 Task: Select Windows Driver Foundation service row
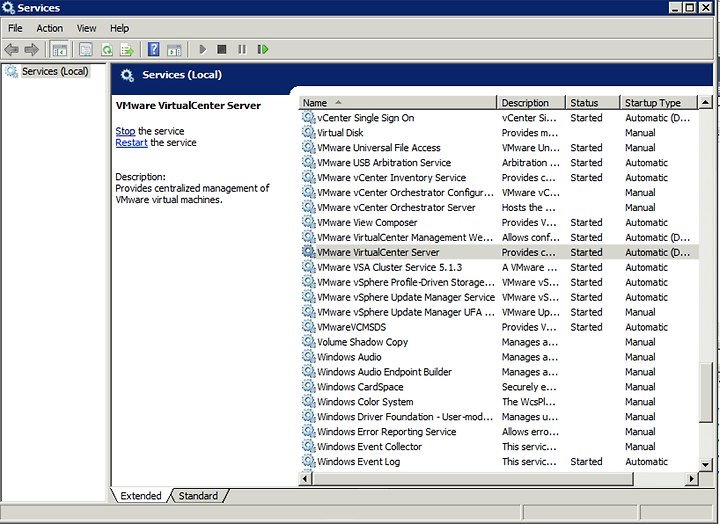(x=500, y=417)
